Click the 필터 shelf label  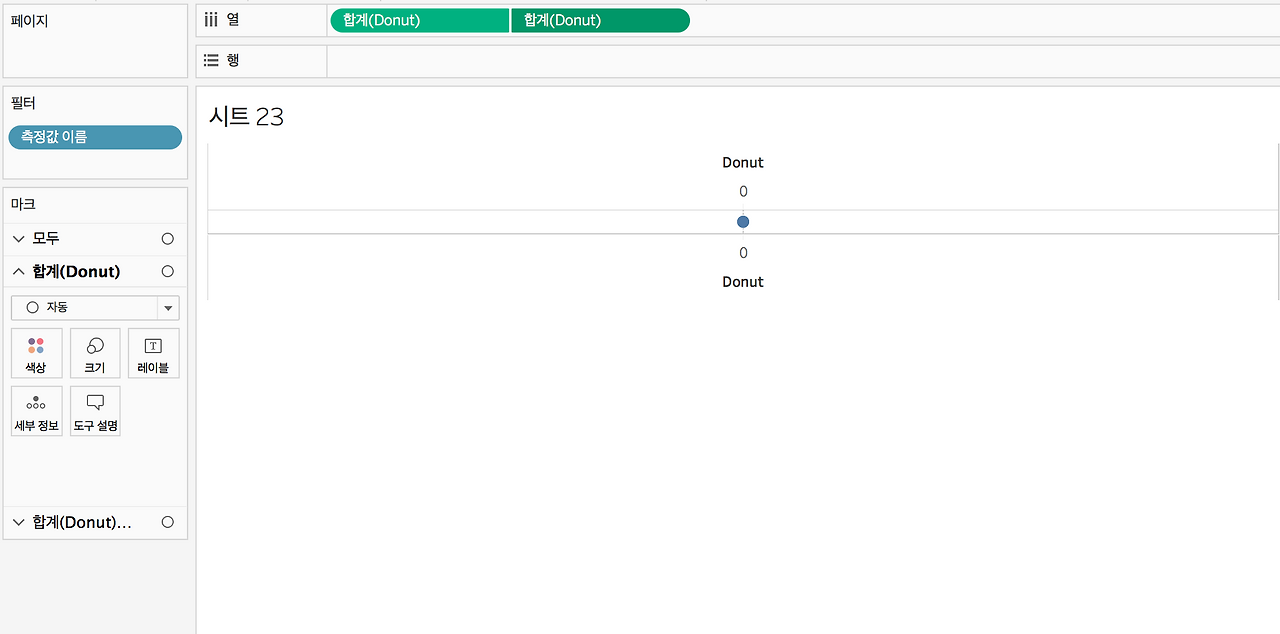pos(23,103)
